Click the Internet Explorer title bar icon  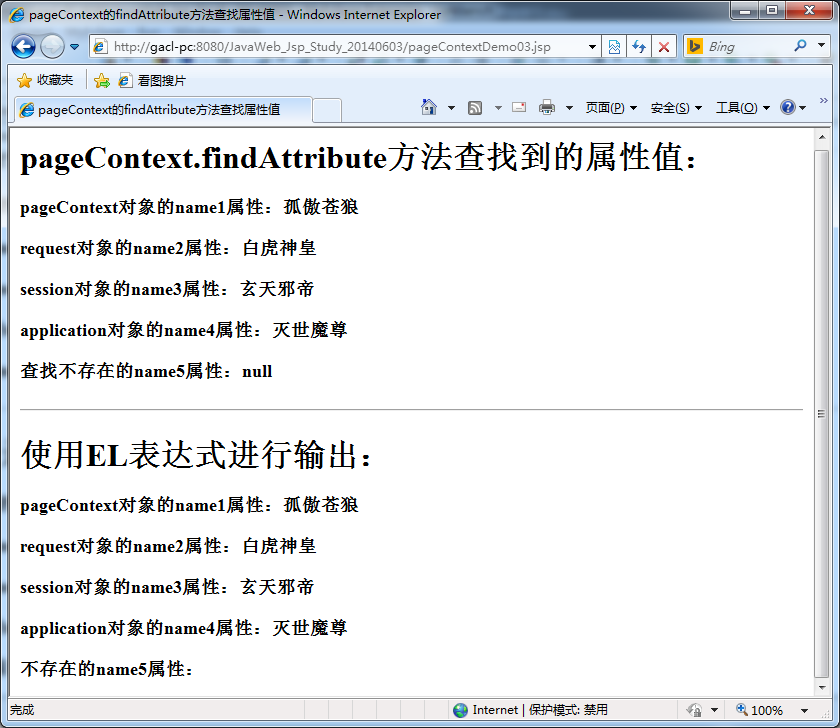pyautogui.click(x=17, y=14)
